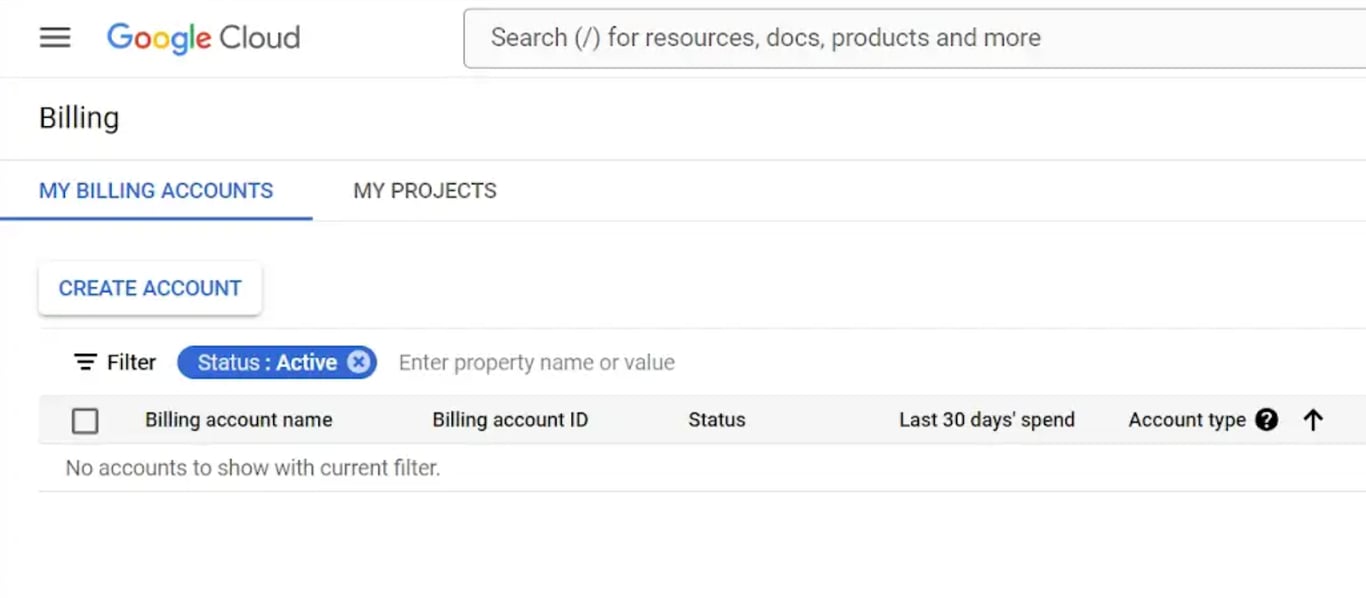Toggle sort order with the up arrow

tap(1313, 420)
